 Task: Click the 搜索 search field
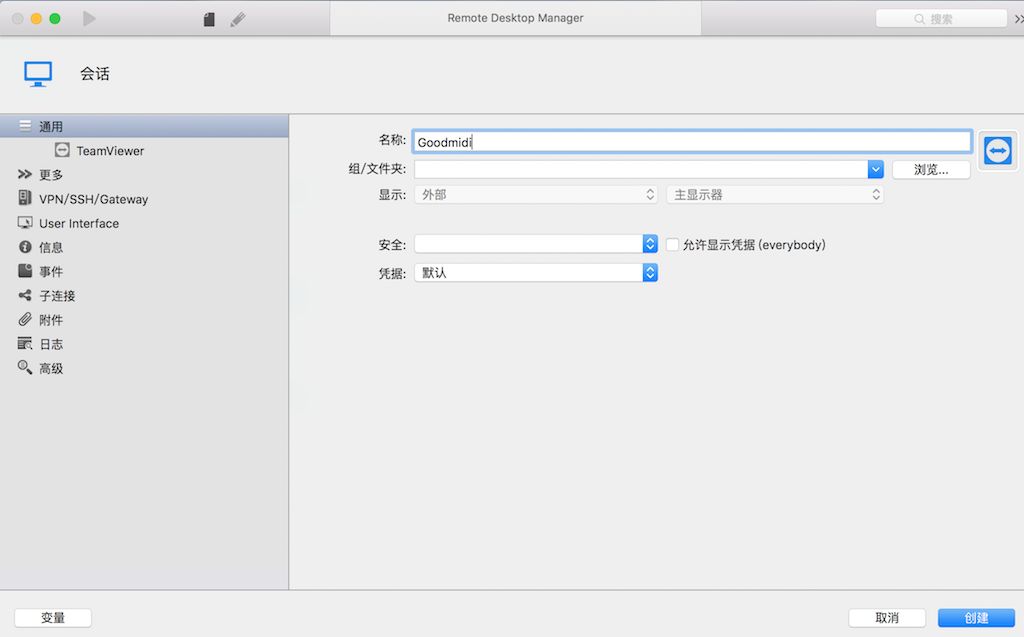pos(941,19)
